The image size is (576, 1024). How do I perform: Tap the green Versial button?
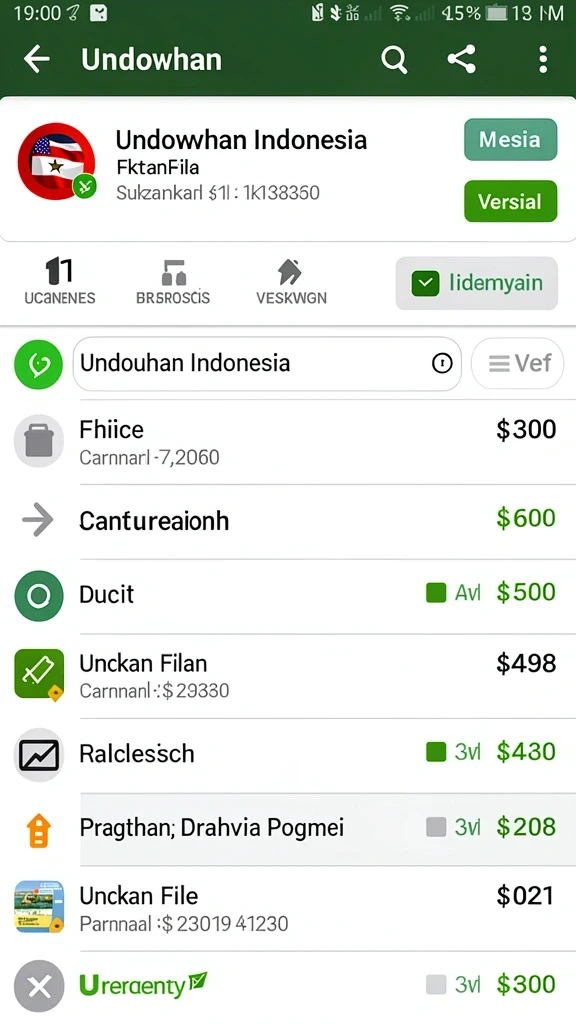(x=510, y=201)
